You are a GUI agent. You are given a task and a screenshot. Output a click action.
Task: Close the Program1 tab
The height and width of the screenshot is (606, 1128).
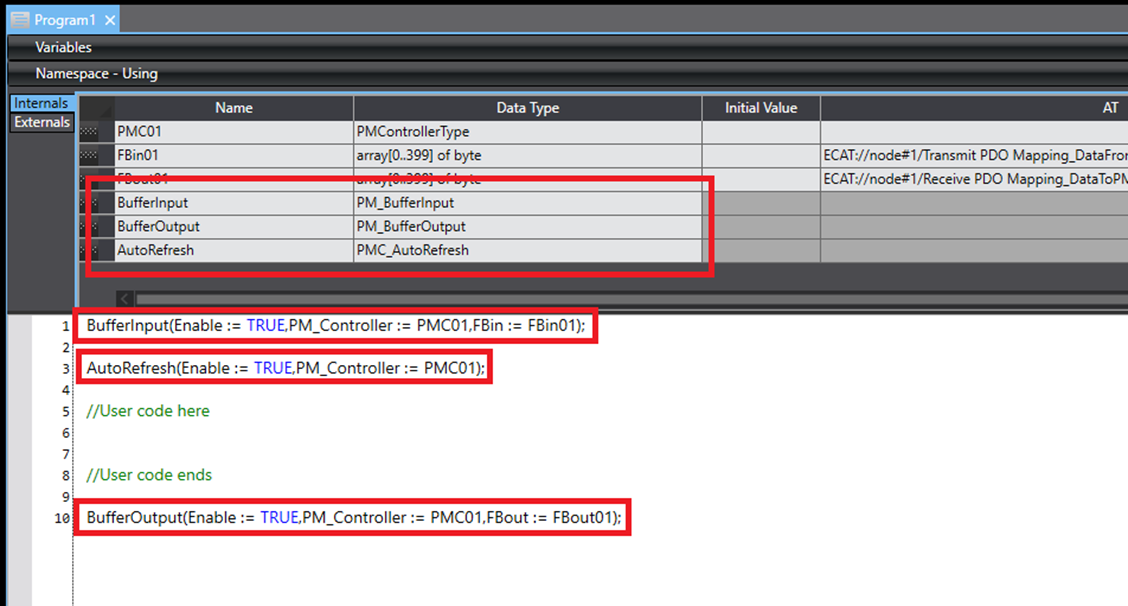(110, 20)
